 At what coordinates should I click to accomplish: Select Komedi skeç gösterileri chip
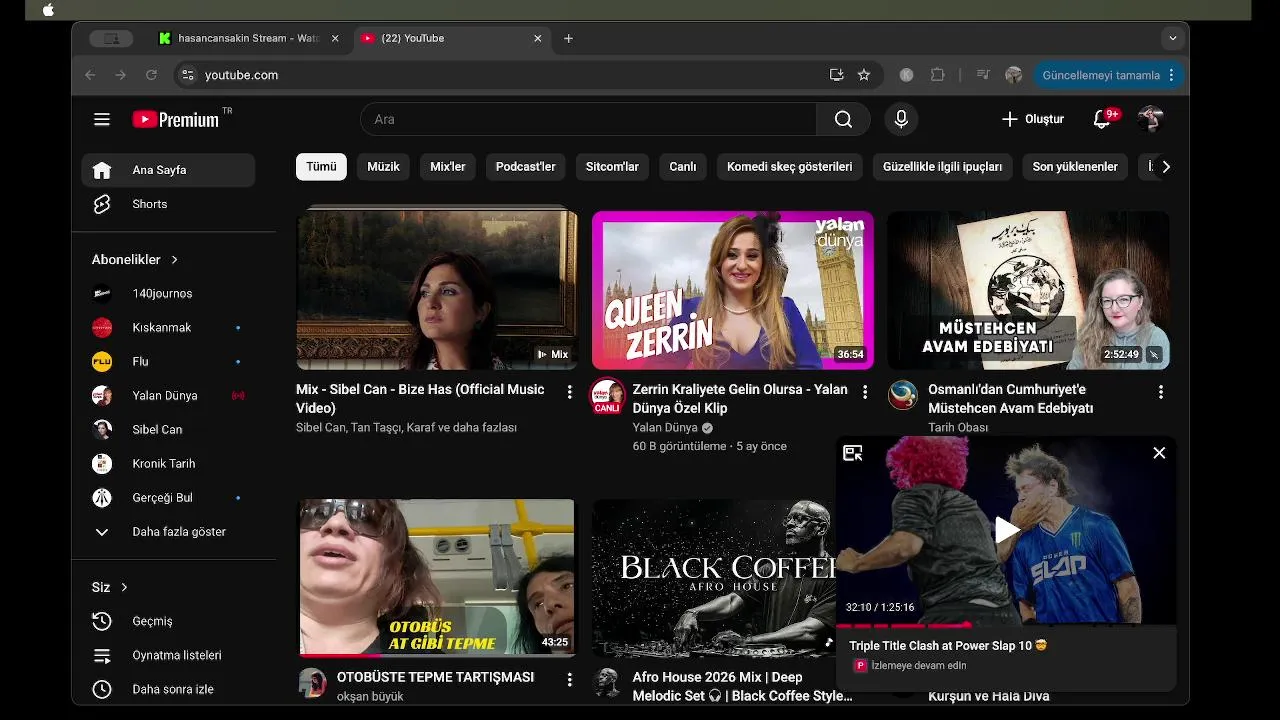tap(790, 167)
